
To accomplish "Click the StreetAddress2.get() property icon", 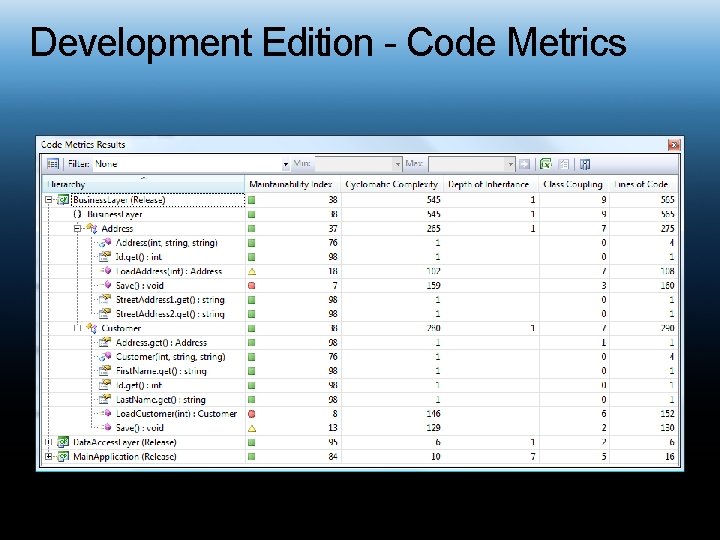I will click(x=105, y=314).
